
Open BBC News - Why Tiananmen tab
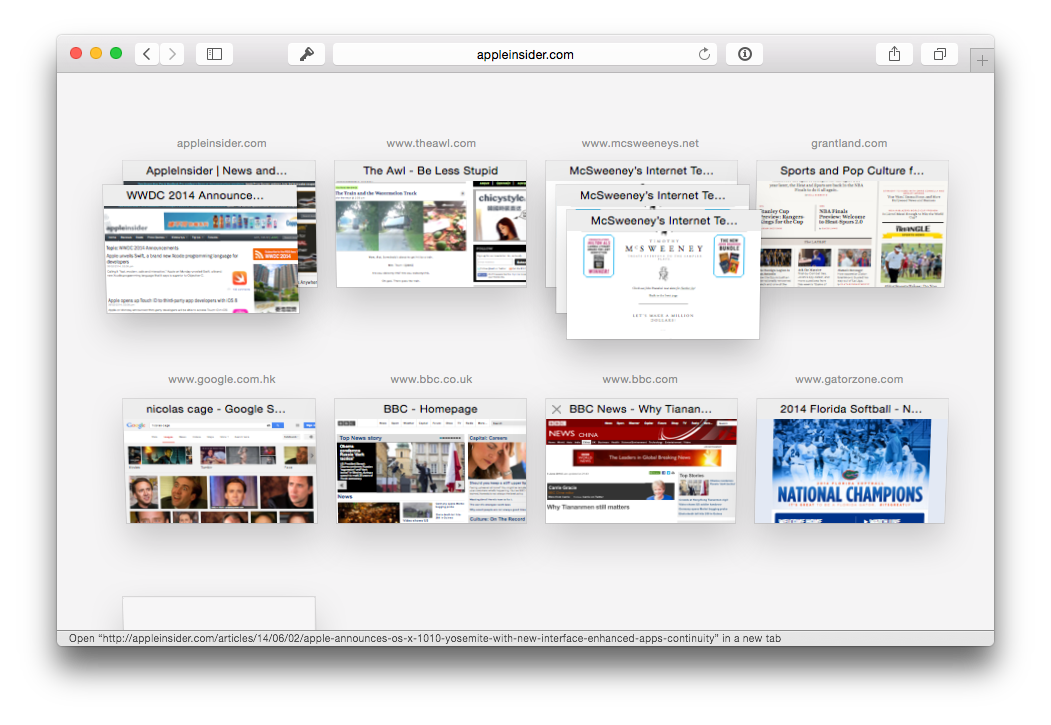[x=641, y=461]
